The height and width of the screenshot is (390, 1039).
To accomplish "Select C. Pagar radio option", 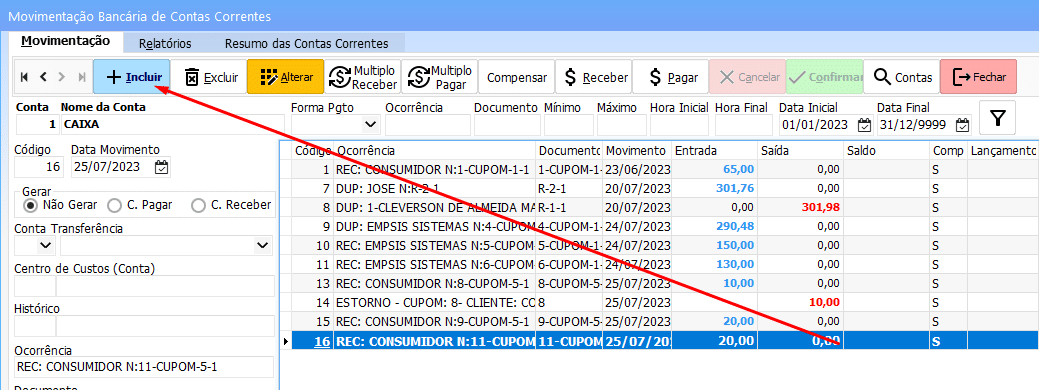I will (140, 205).
